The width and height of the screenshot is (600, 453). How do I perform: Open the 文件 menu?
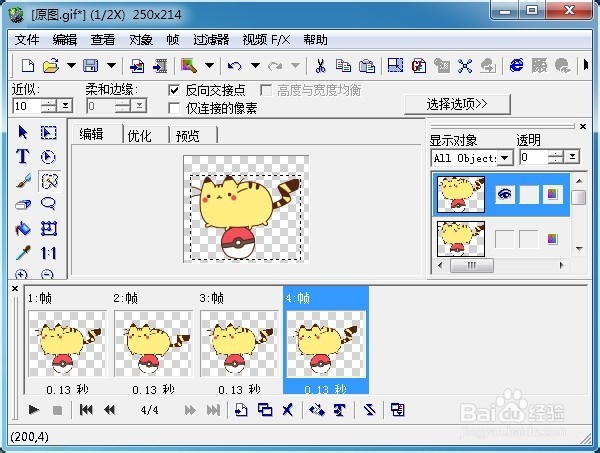pyautogui.click(x=27, y=40)
